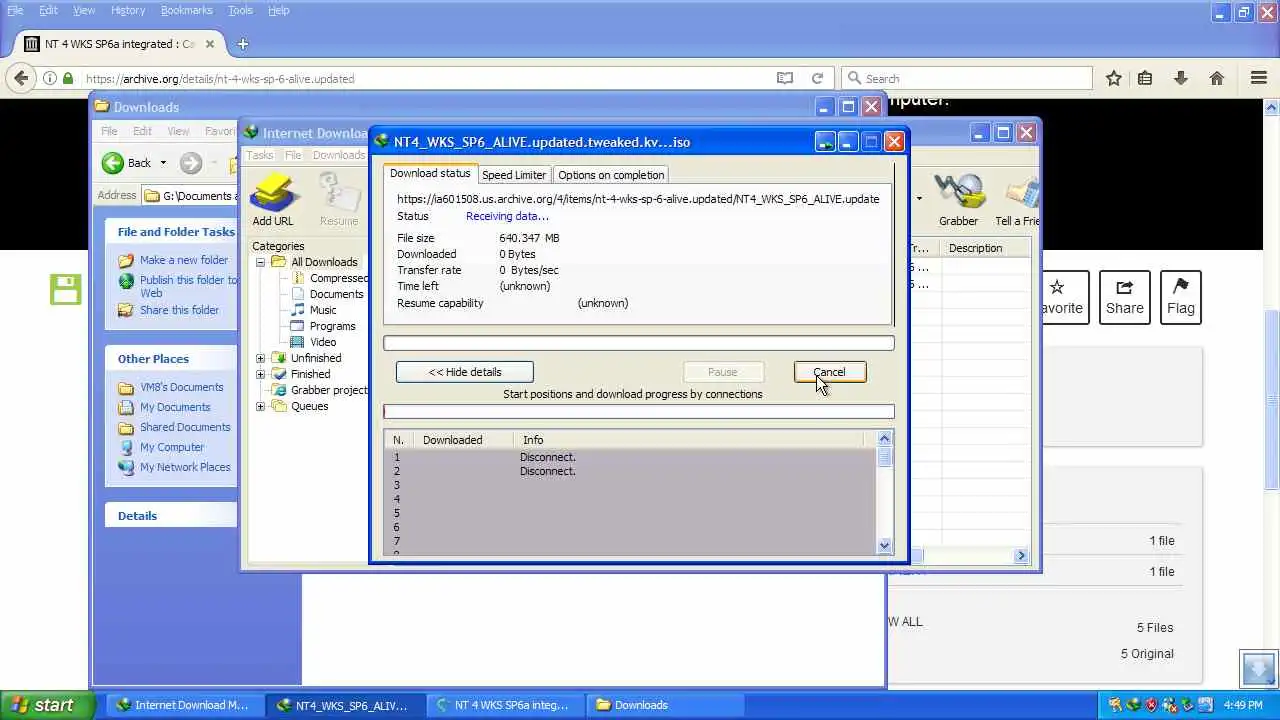Click Hide details button
The image size is (1280, 720).
465,372
